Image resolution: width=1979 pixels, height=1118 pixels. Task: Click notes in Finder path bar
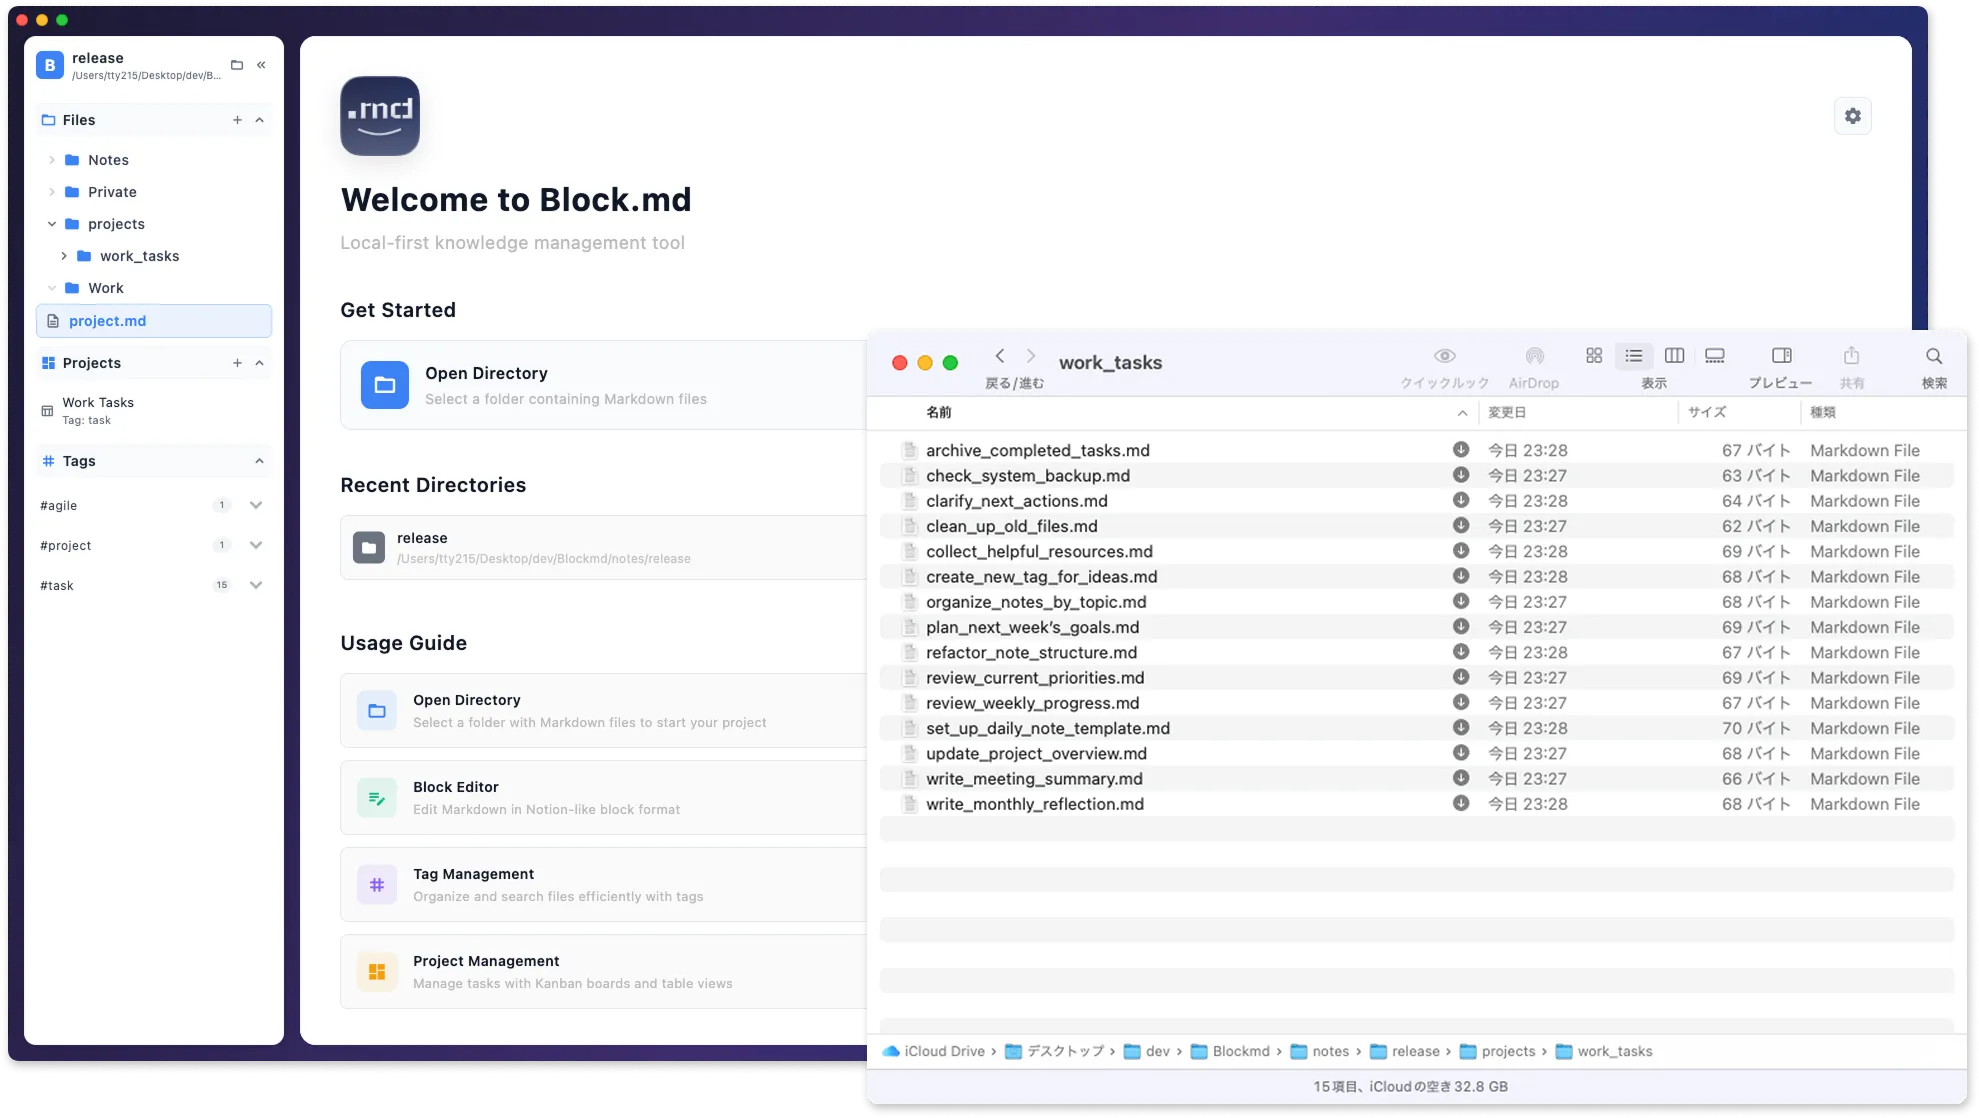pyautogui.click(x=1320, y=1051)
